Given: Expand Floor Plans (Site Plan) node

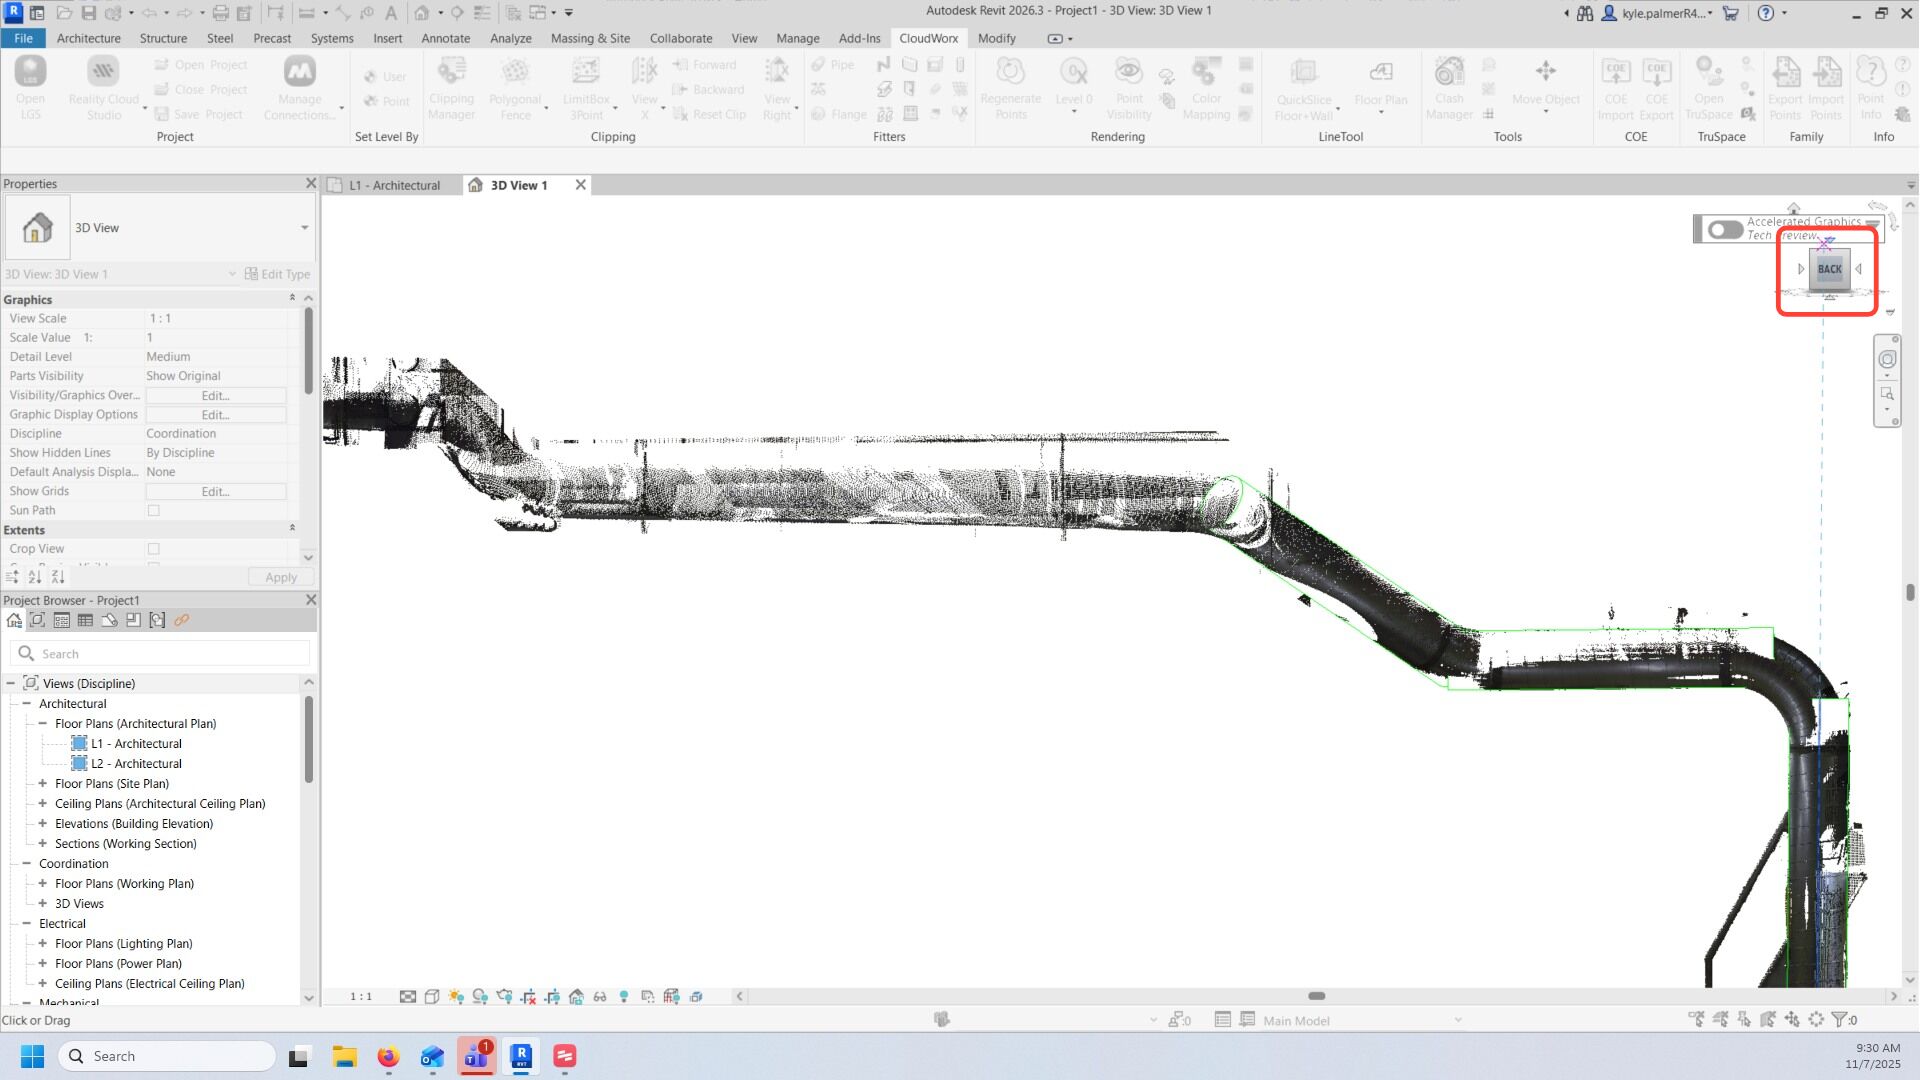Looking at the screenshot, I should click(x=43, y=784).
